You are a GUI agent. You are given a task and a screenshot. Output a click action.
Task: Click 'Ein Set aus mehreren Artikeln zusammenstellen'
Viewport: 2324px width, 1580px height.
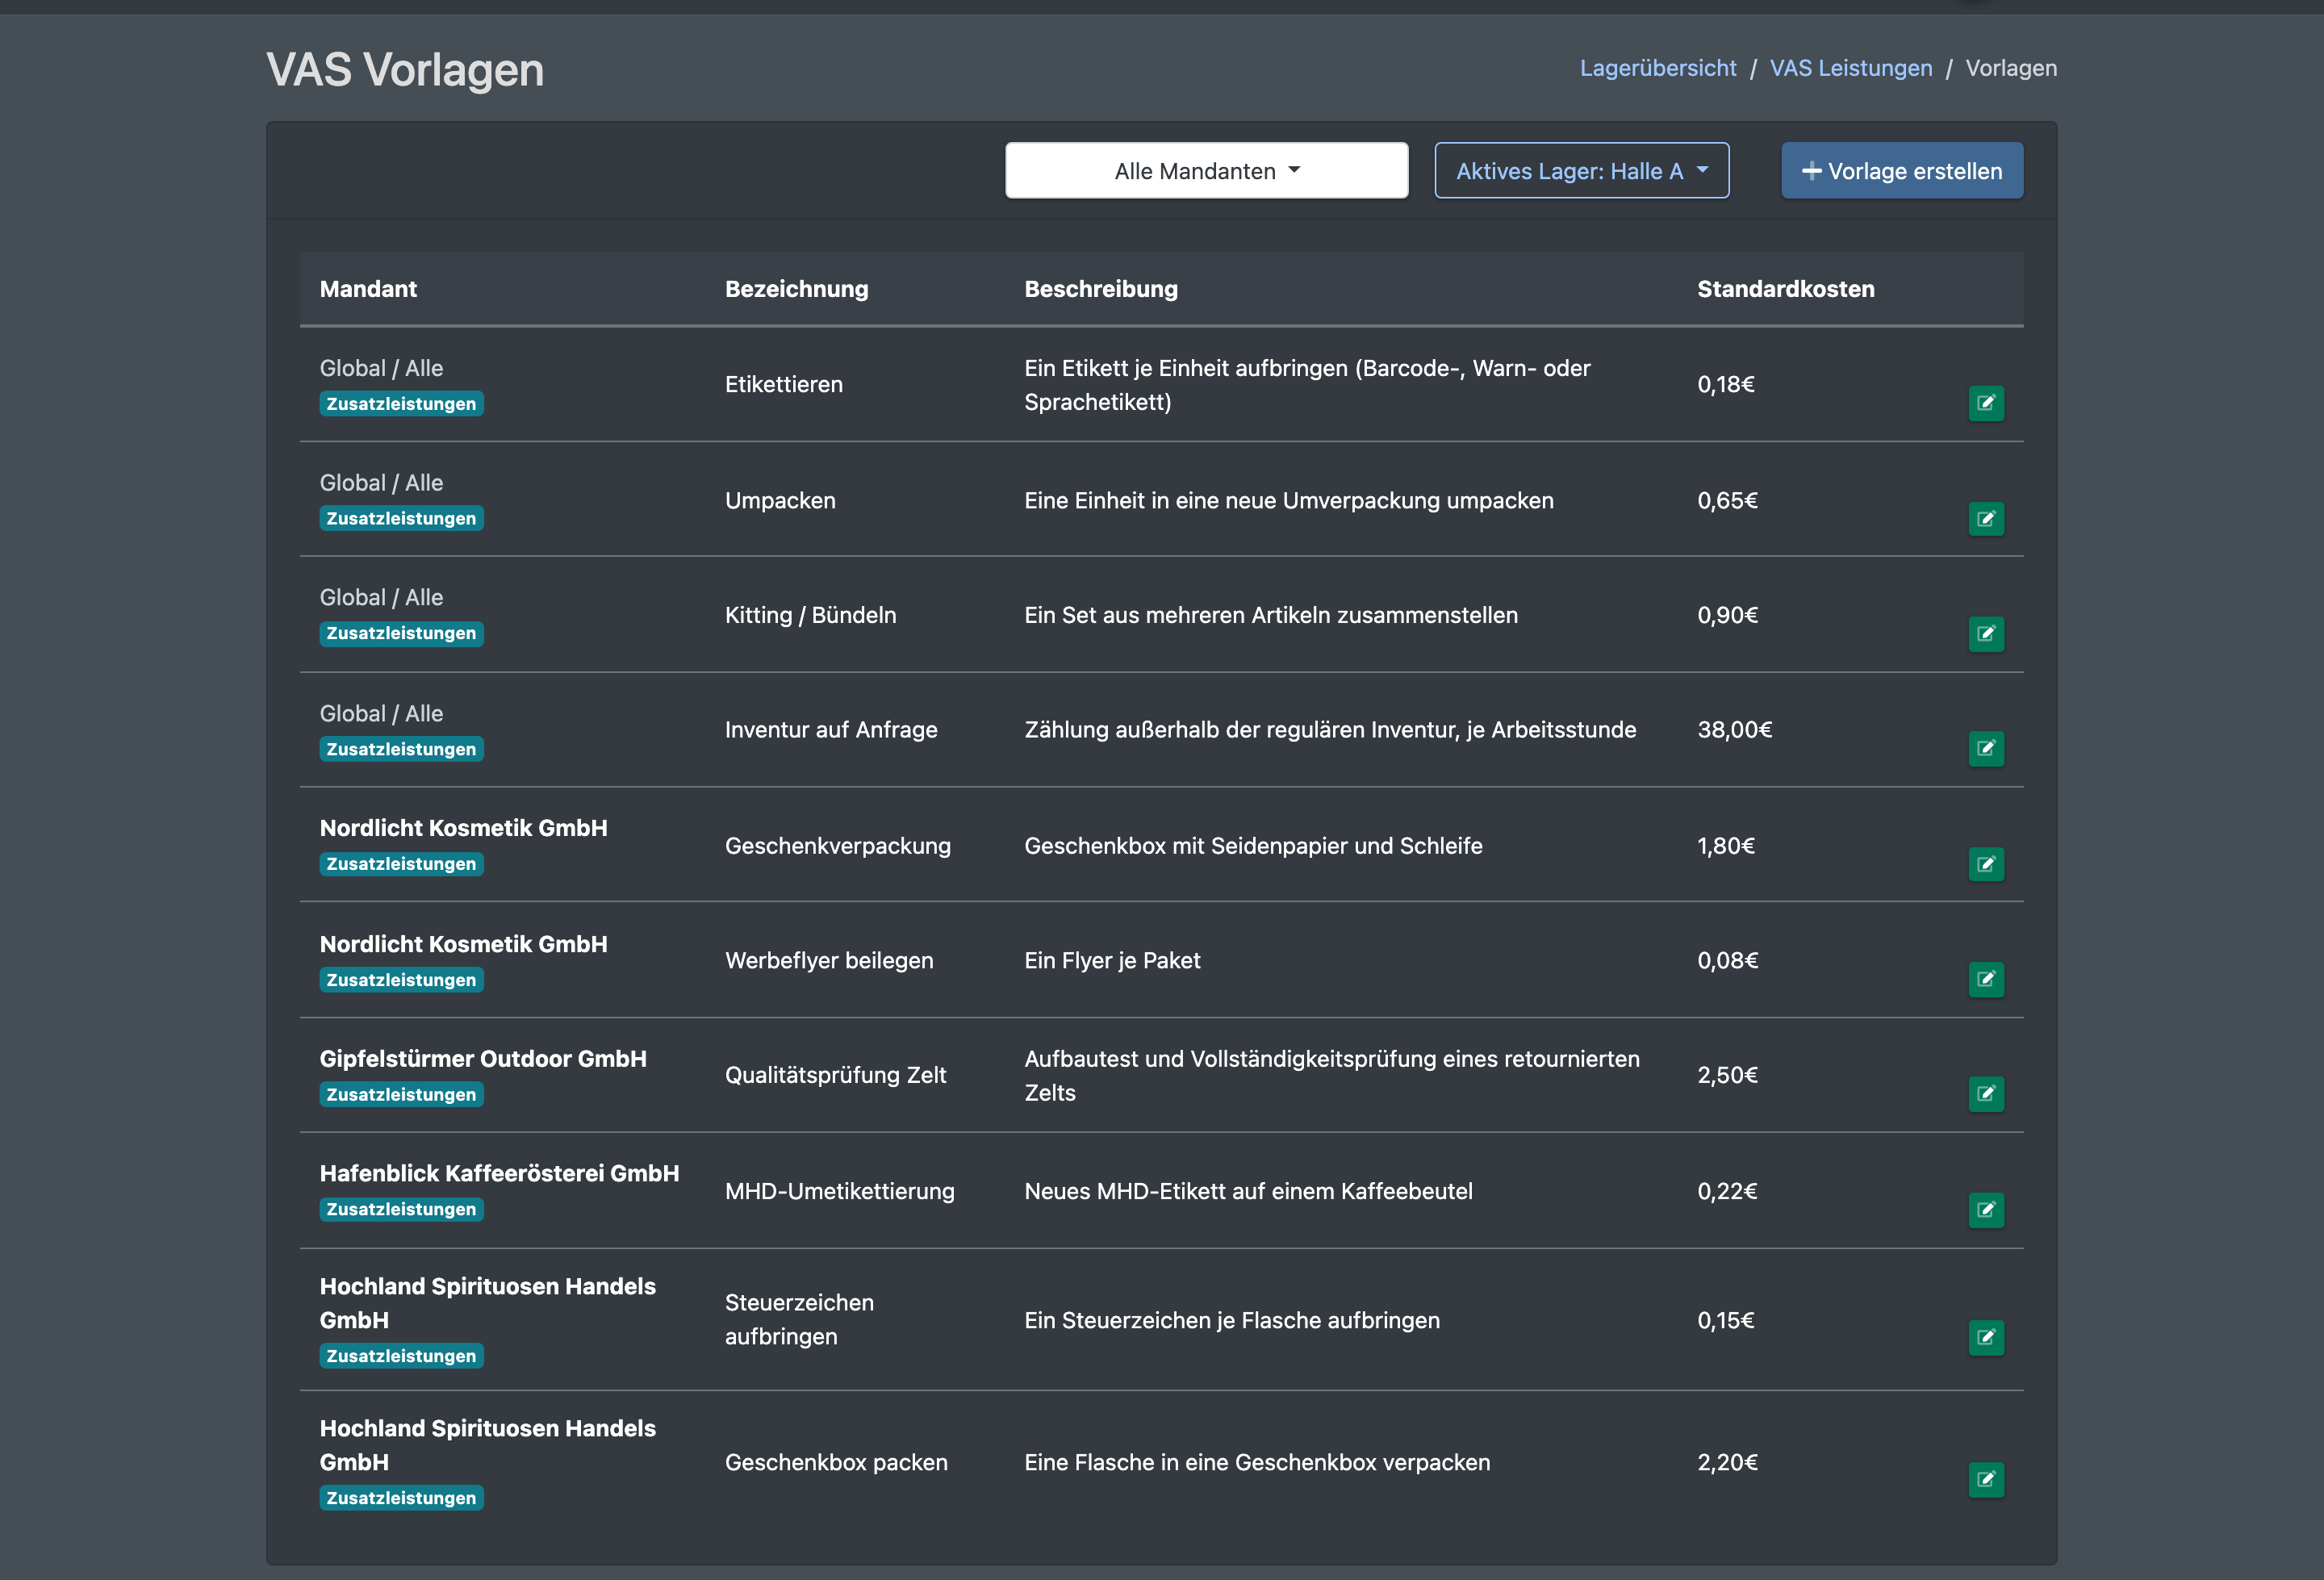click(x=1271, y=615)
